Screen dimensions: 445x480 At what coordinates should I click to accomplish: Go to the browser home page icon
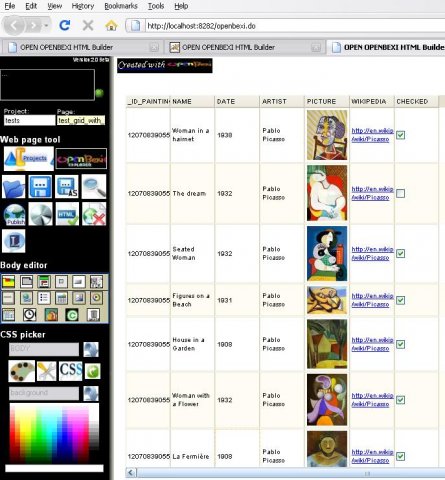[111, 25]
